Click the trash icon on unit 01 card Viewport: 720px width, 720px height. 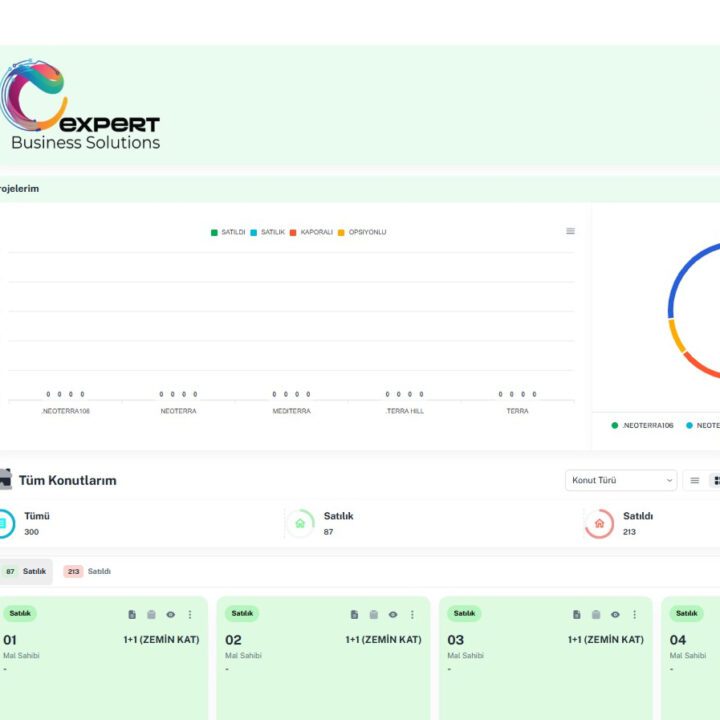pyautogui.click(x=151, y=615)
